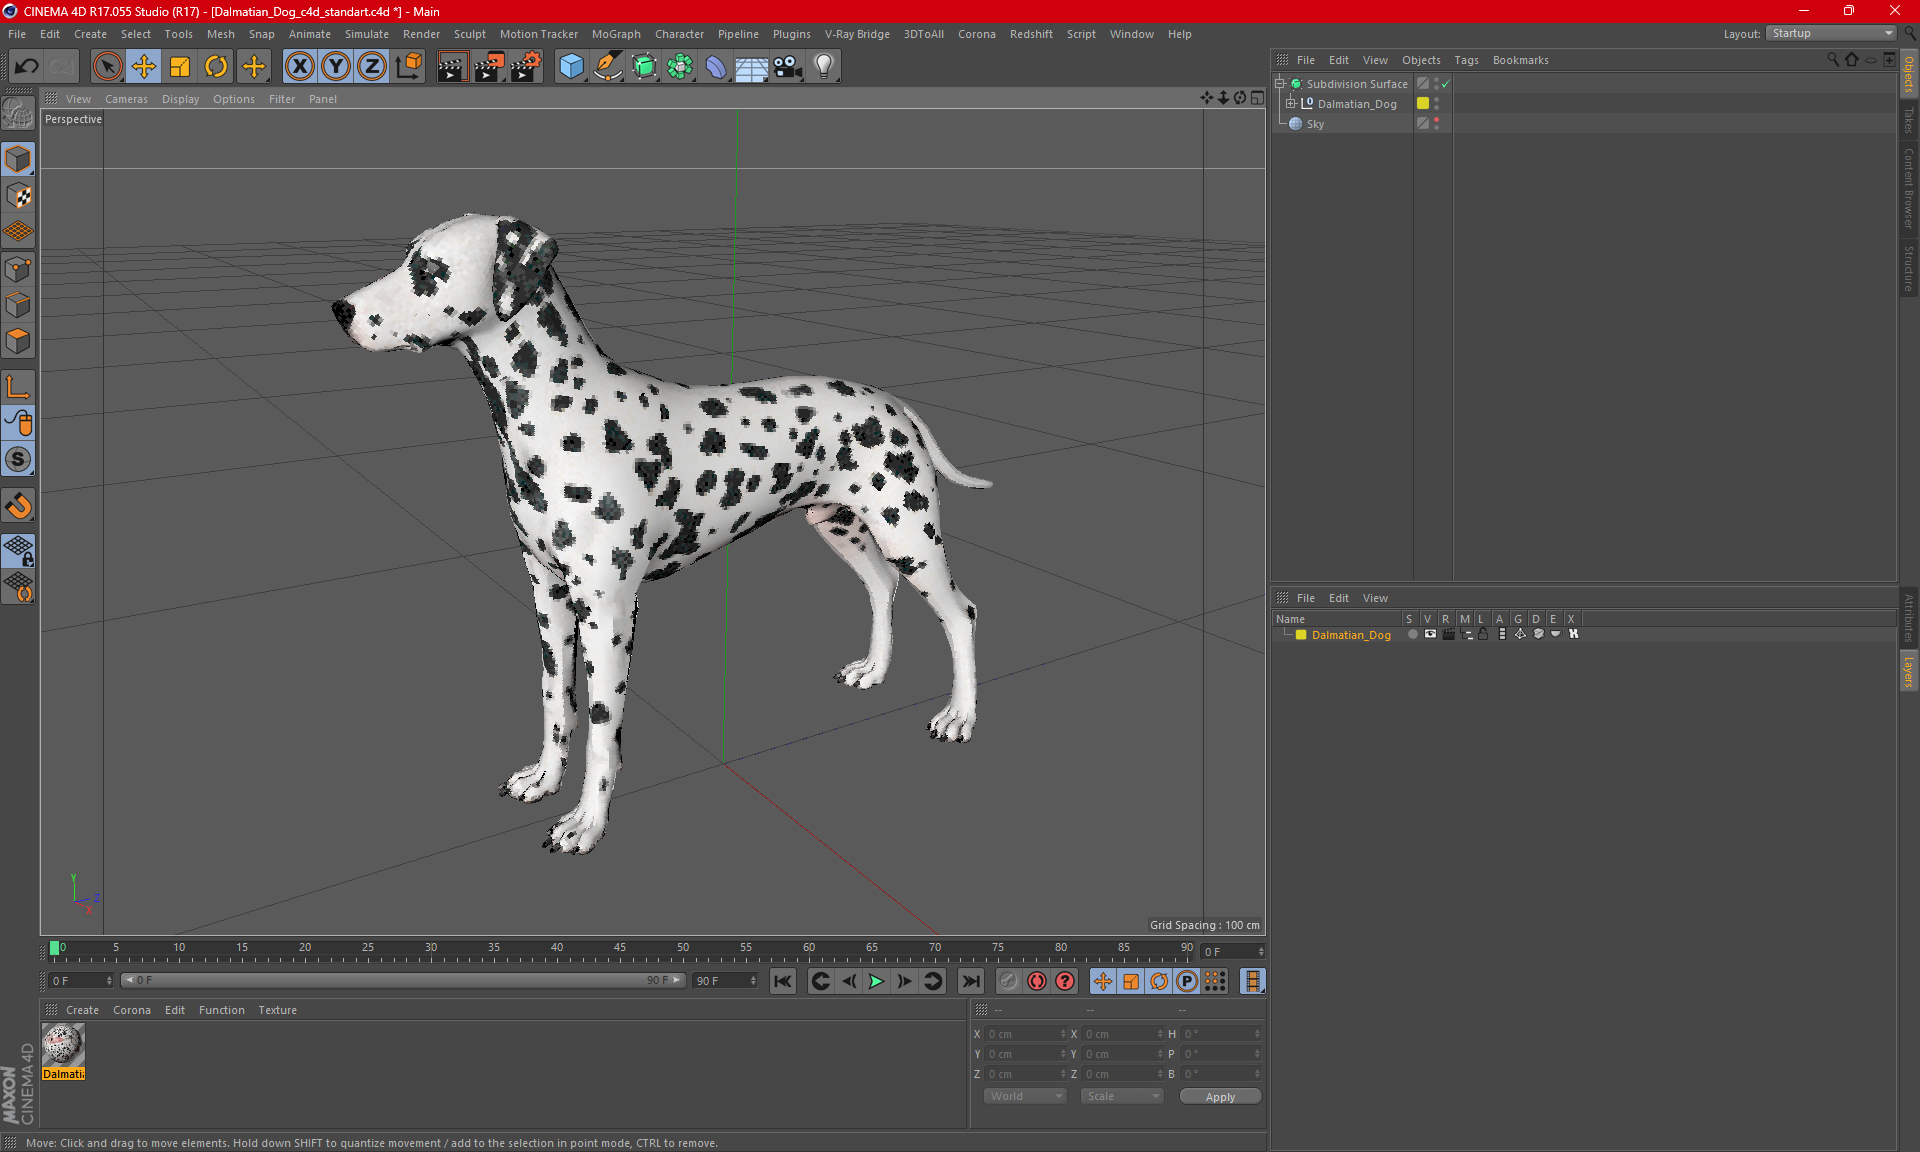This screenshot has width=1920, height=1152.
Task: Open Layers side tab
Action: tap(1909, 671)
